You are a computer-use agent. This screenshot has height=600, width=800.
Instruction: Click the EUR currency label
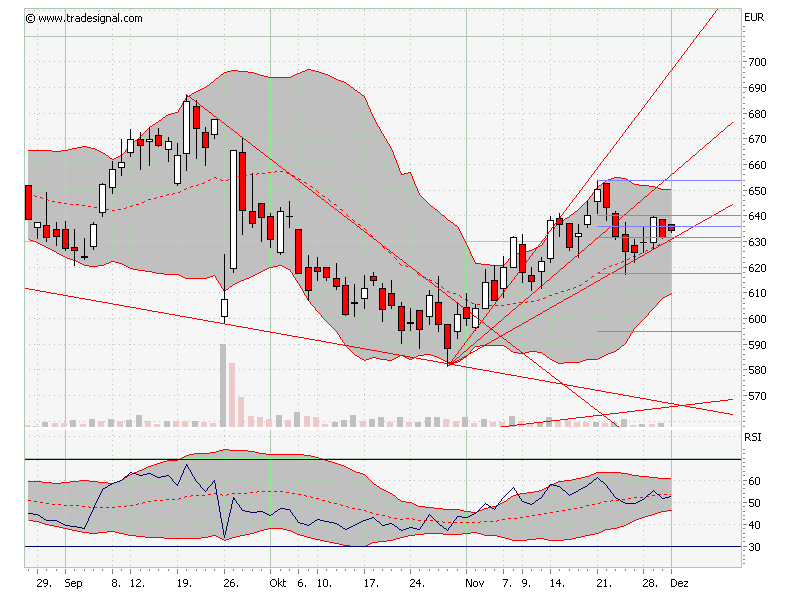pyautogui.click(x=754, y=17)
